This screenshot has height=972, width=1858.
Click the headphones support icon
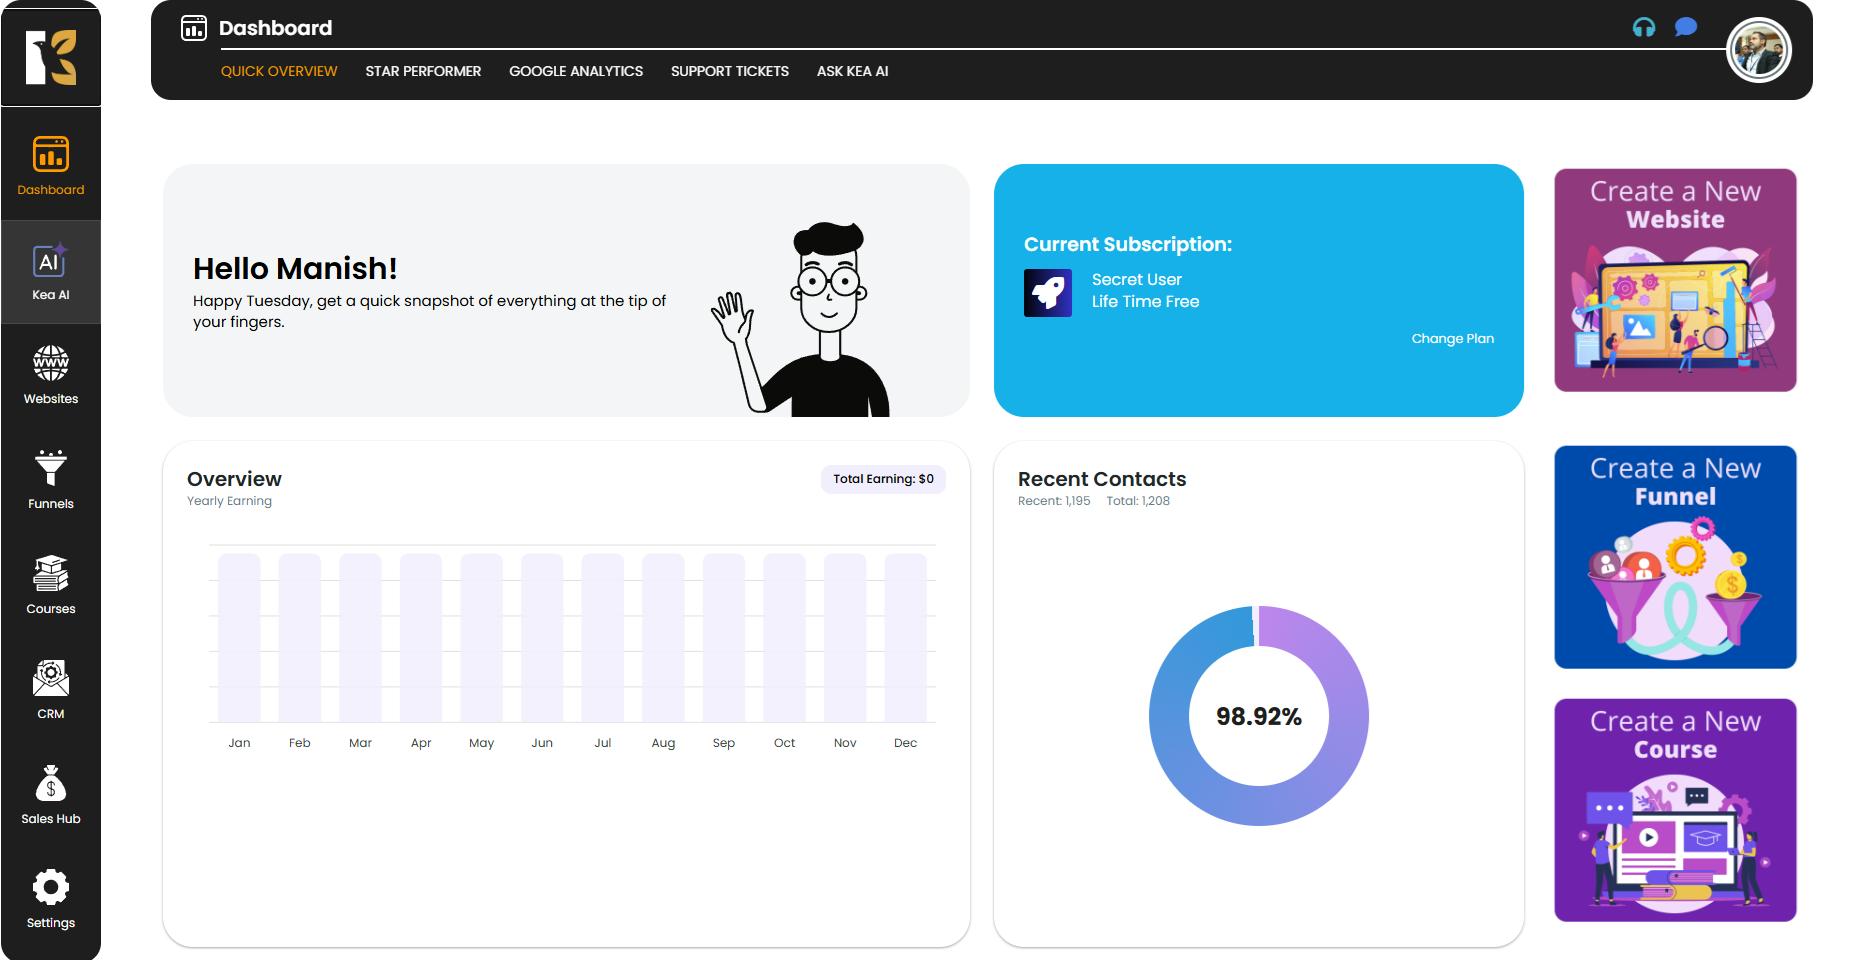(x=1643, y=28)
